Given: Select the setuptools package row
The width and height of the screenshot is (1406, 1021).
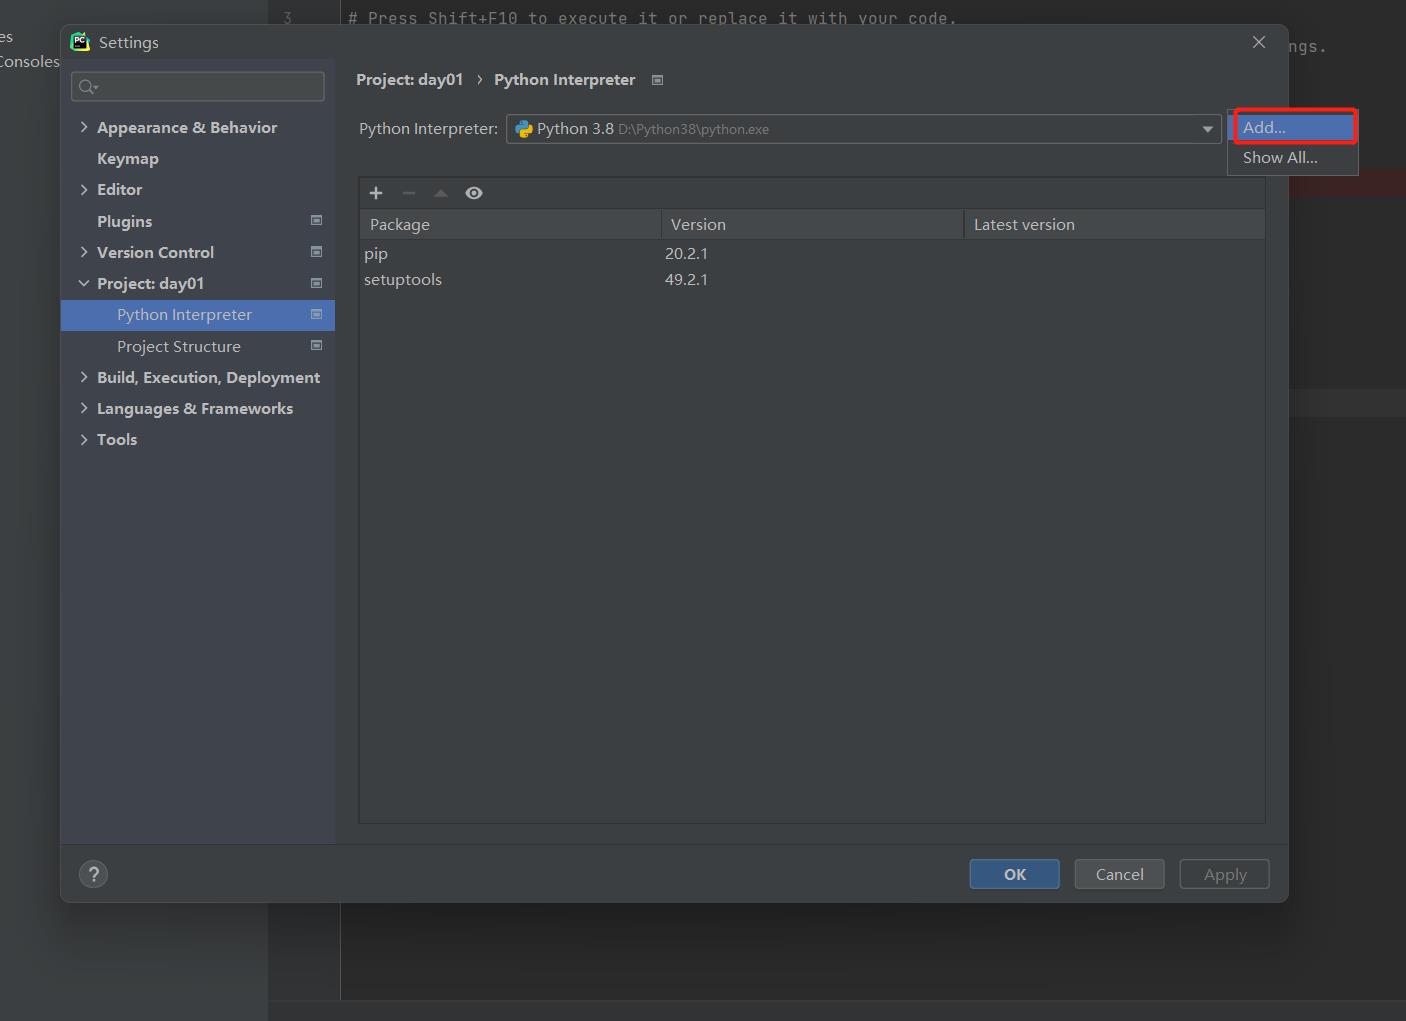Looking at the screenshot, I should (812, 279).
